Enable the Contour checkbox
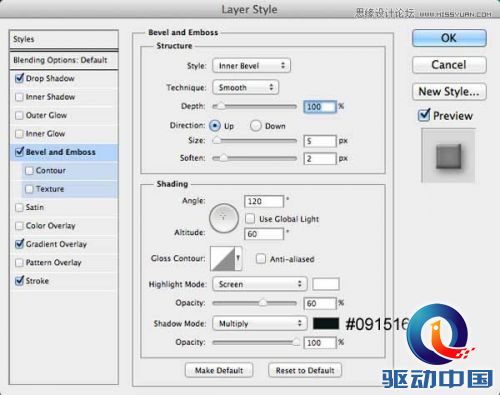The image size is (500, 395). pyautogui.click(x=29, y=171)
